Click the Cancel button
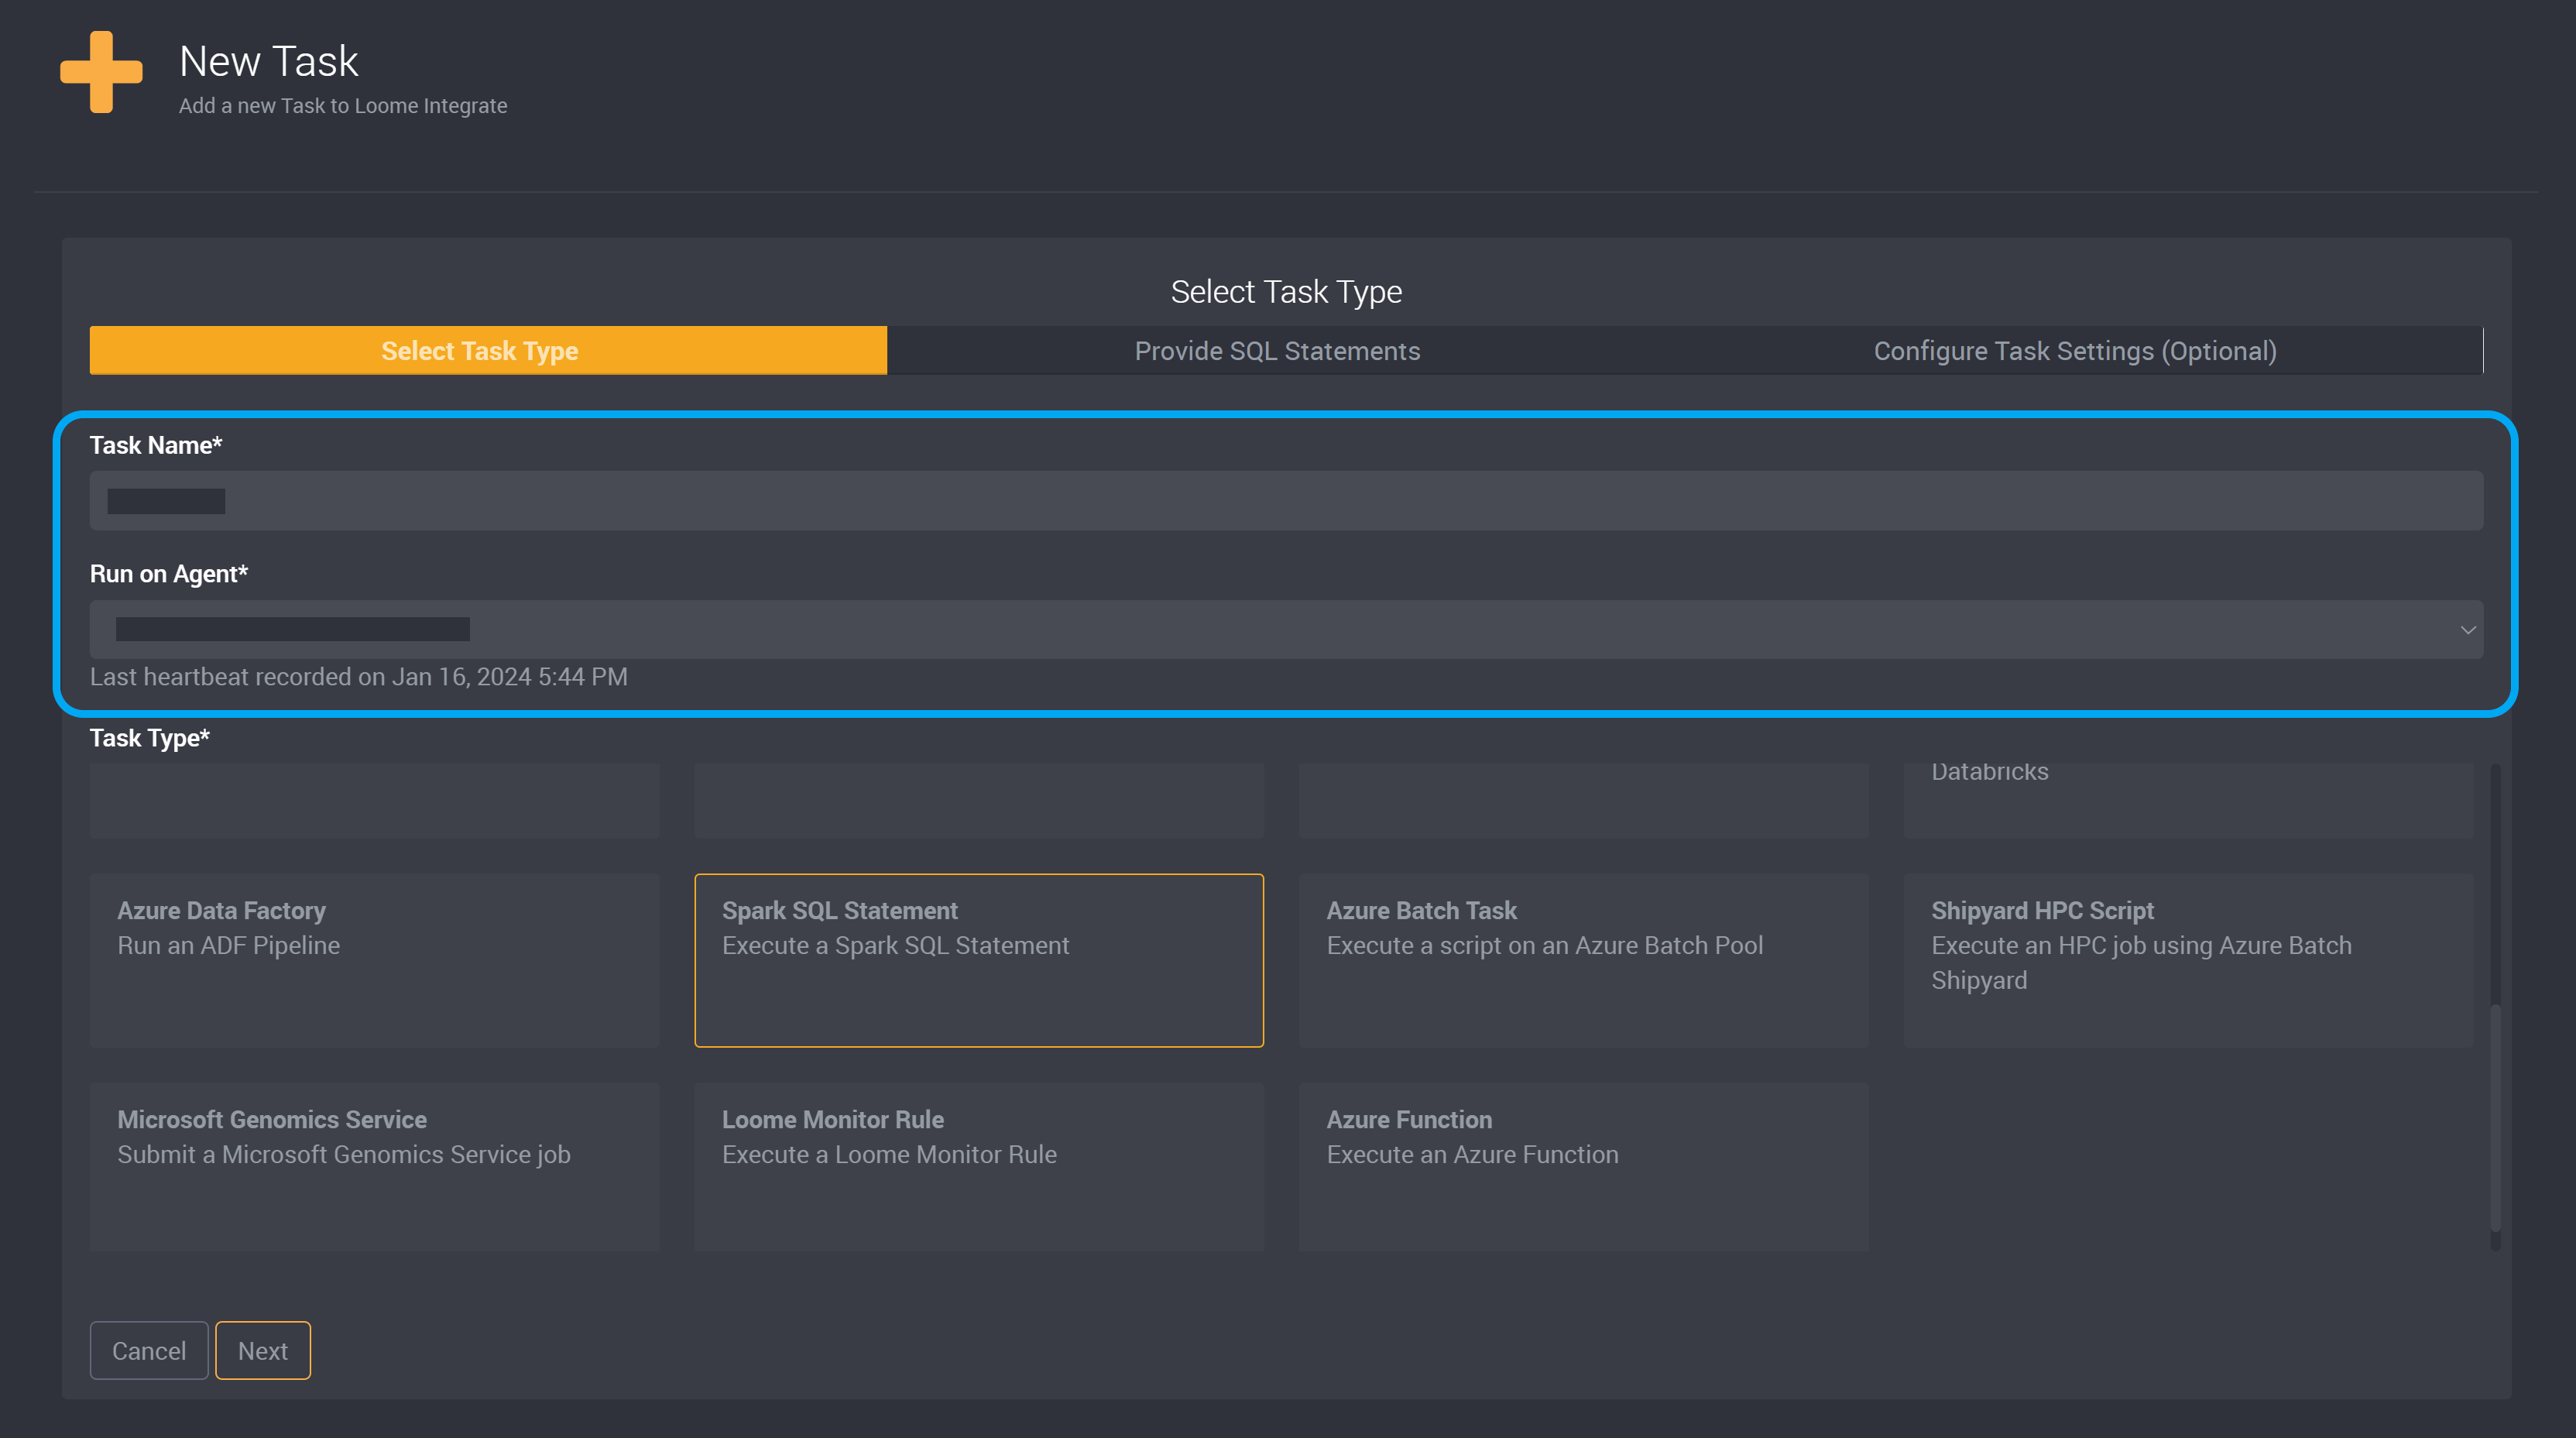Image resolution: width=2576 pixels, height=1438 pixels. pos(149,1350)
